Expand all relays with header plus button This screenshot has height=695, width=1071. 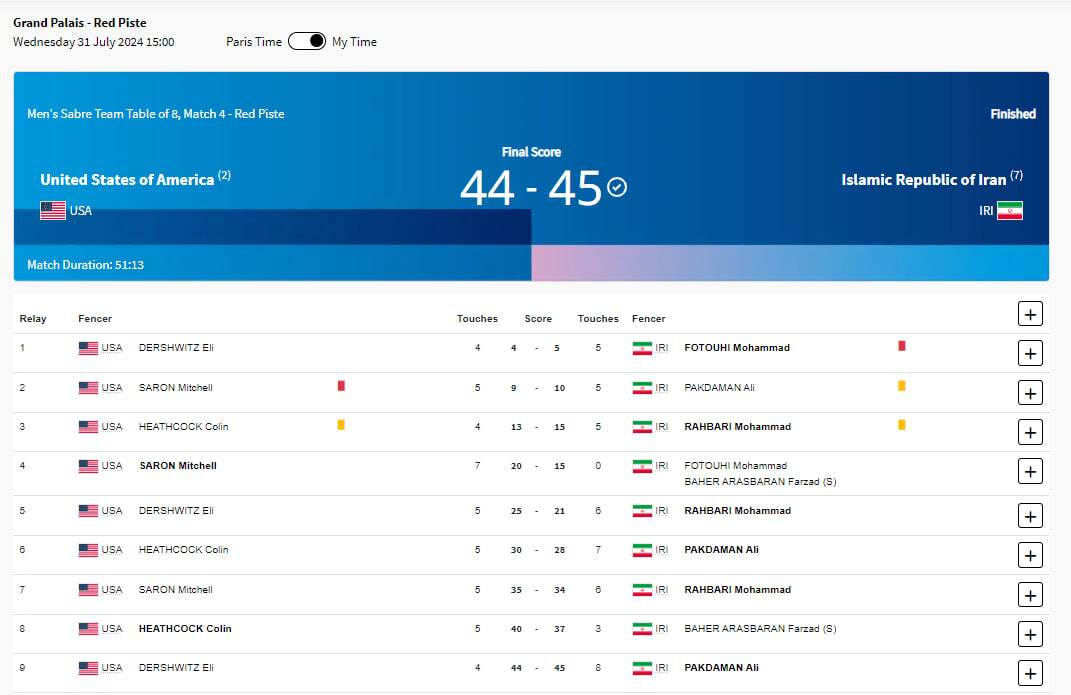pos(1030,314)
